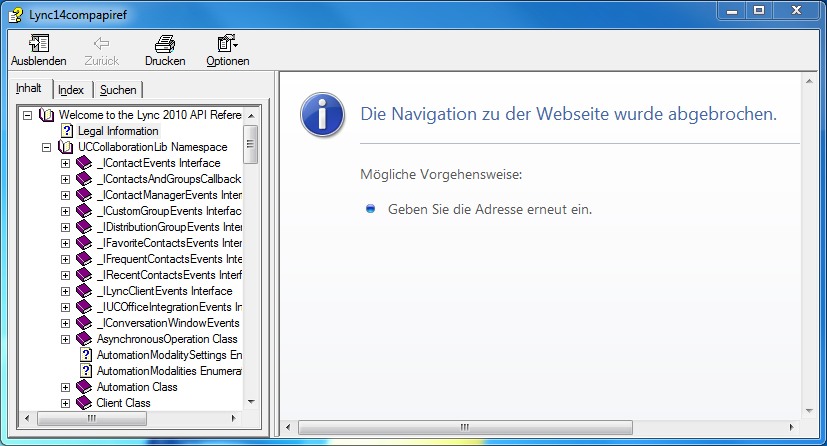Image resolution: width=827 pixels, height=446 pixels.
Task: Click the purple book icon for _IContactEvents Interface
Action: point(84,163)
